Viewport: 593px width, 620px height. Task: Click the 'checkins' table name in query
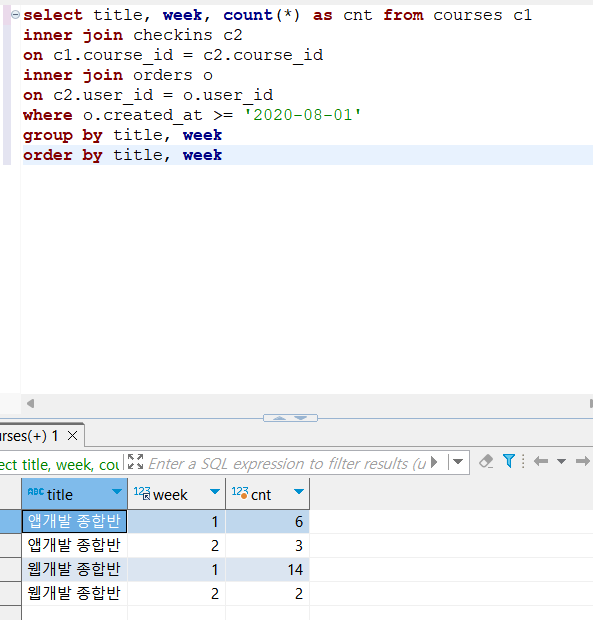pyautogui.click(x=172, y=35)
